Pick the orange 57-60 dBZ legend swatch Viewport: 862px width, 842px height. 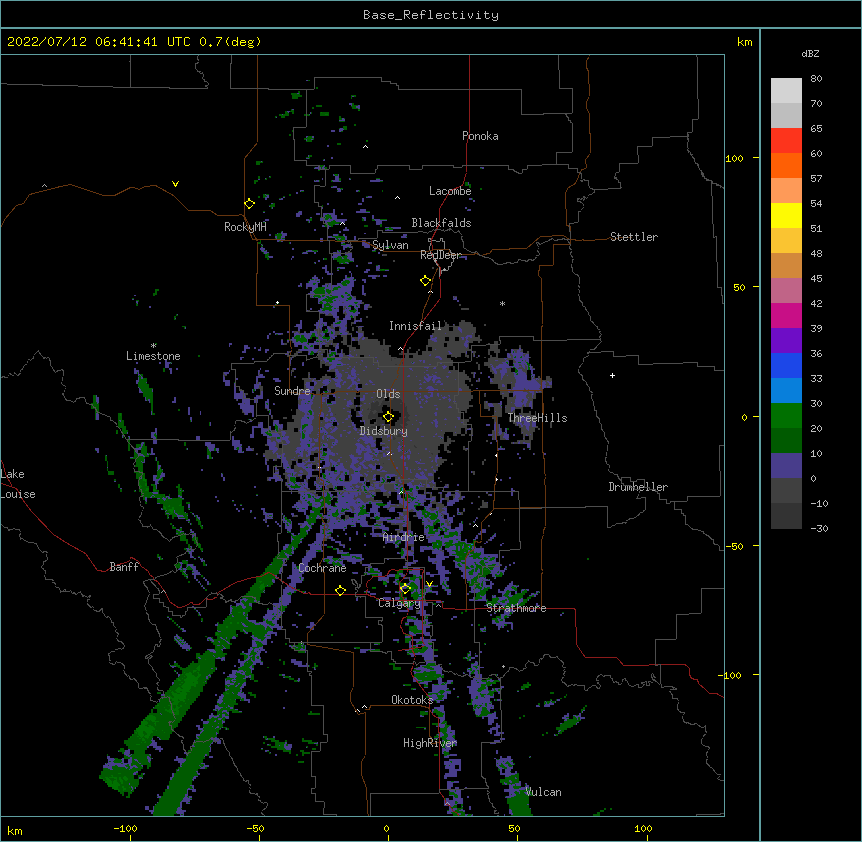coord(786,165)
